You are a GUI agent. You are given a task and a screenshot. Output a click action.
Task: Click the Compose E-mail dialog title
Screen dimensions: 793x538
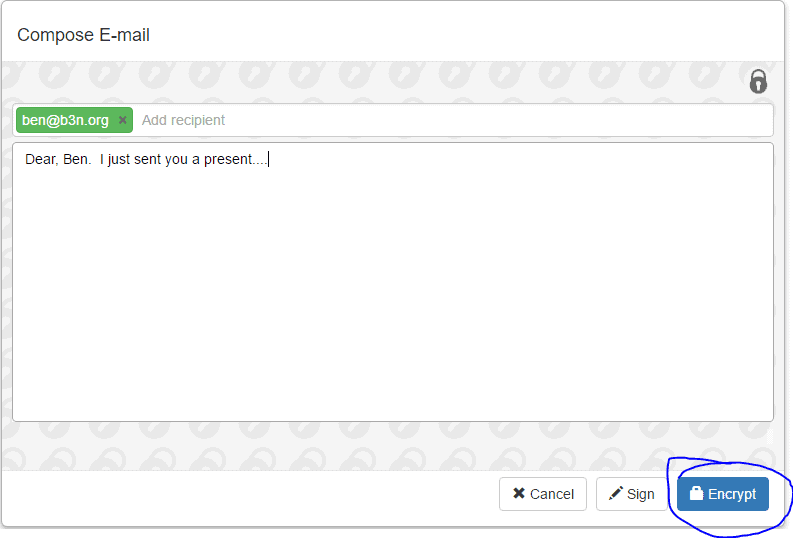pos(83,35)
